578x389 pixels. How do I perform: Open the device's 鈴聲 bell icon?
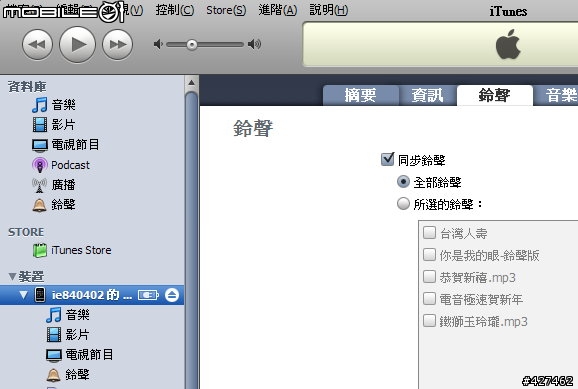[x=53, y=375]
